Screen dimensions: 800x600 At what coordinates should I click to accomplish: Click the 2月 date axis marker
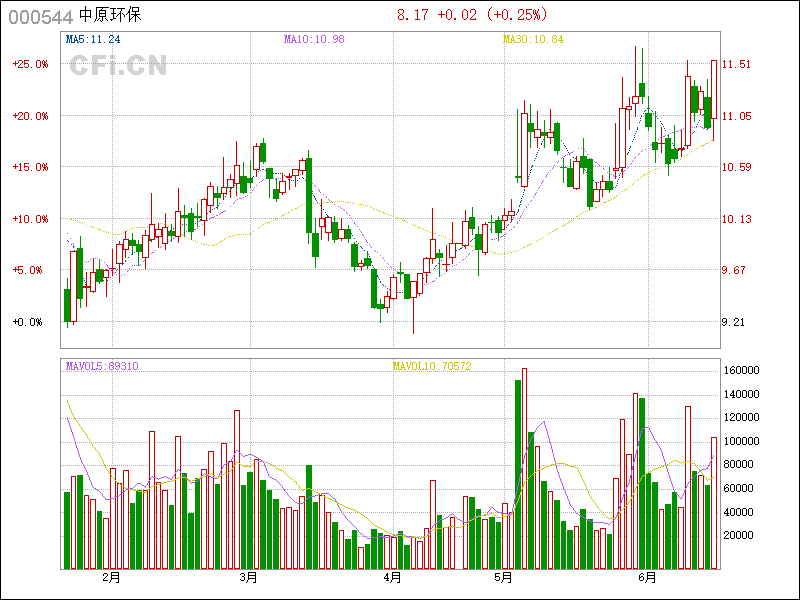111,577
